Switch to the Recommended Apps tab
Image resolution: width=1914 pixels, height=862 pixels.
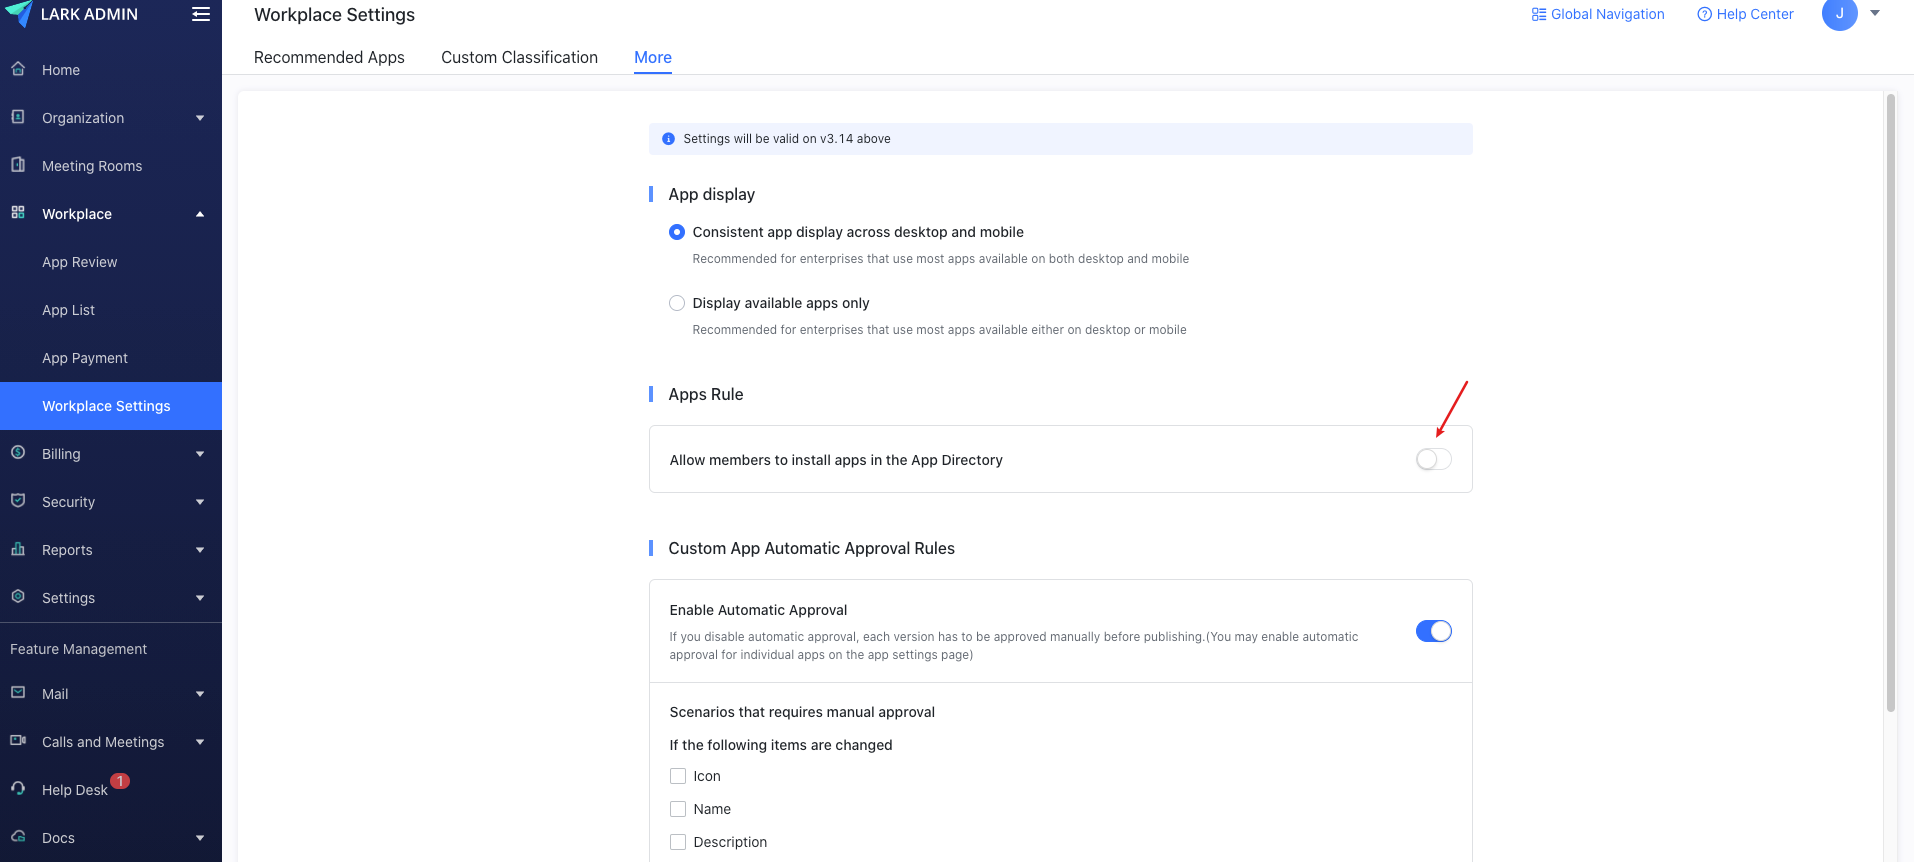(x=329, y=57)
